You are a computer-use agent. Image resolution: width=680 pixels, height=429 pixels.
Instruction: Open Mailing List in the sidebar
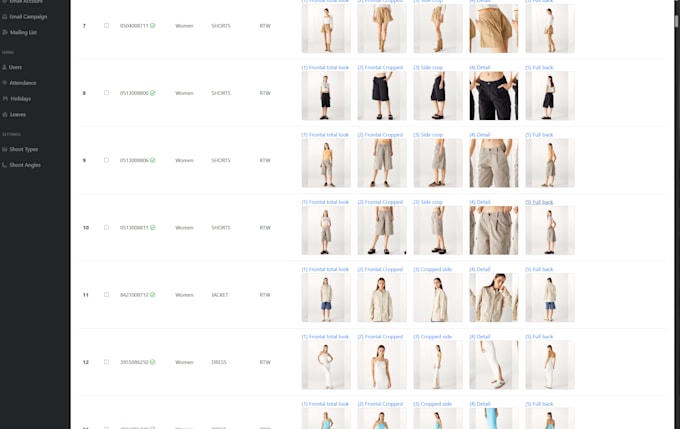coord(23,32)
